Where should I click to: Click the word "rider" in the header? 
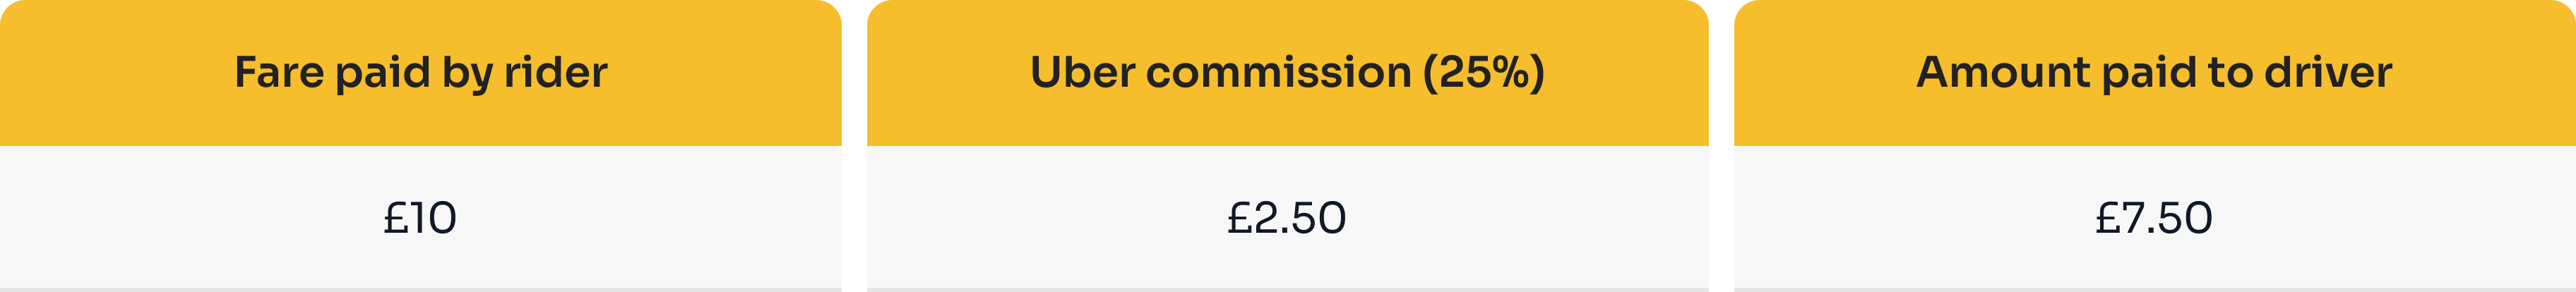(x=556, y=73)
